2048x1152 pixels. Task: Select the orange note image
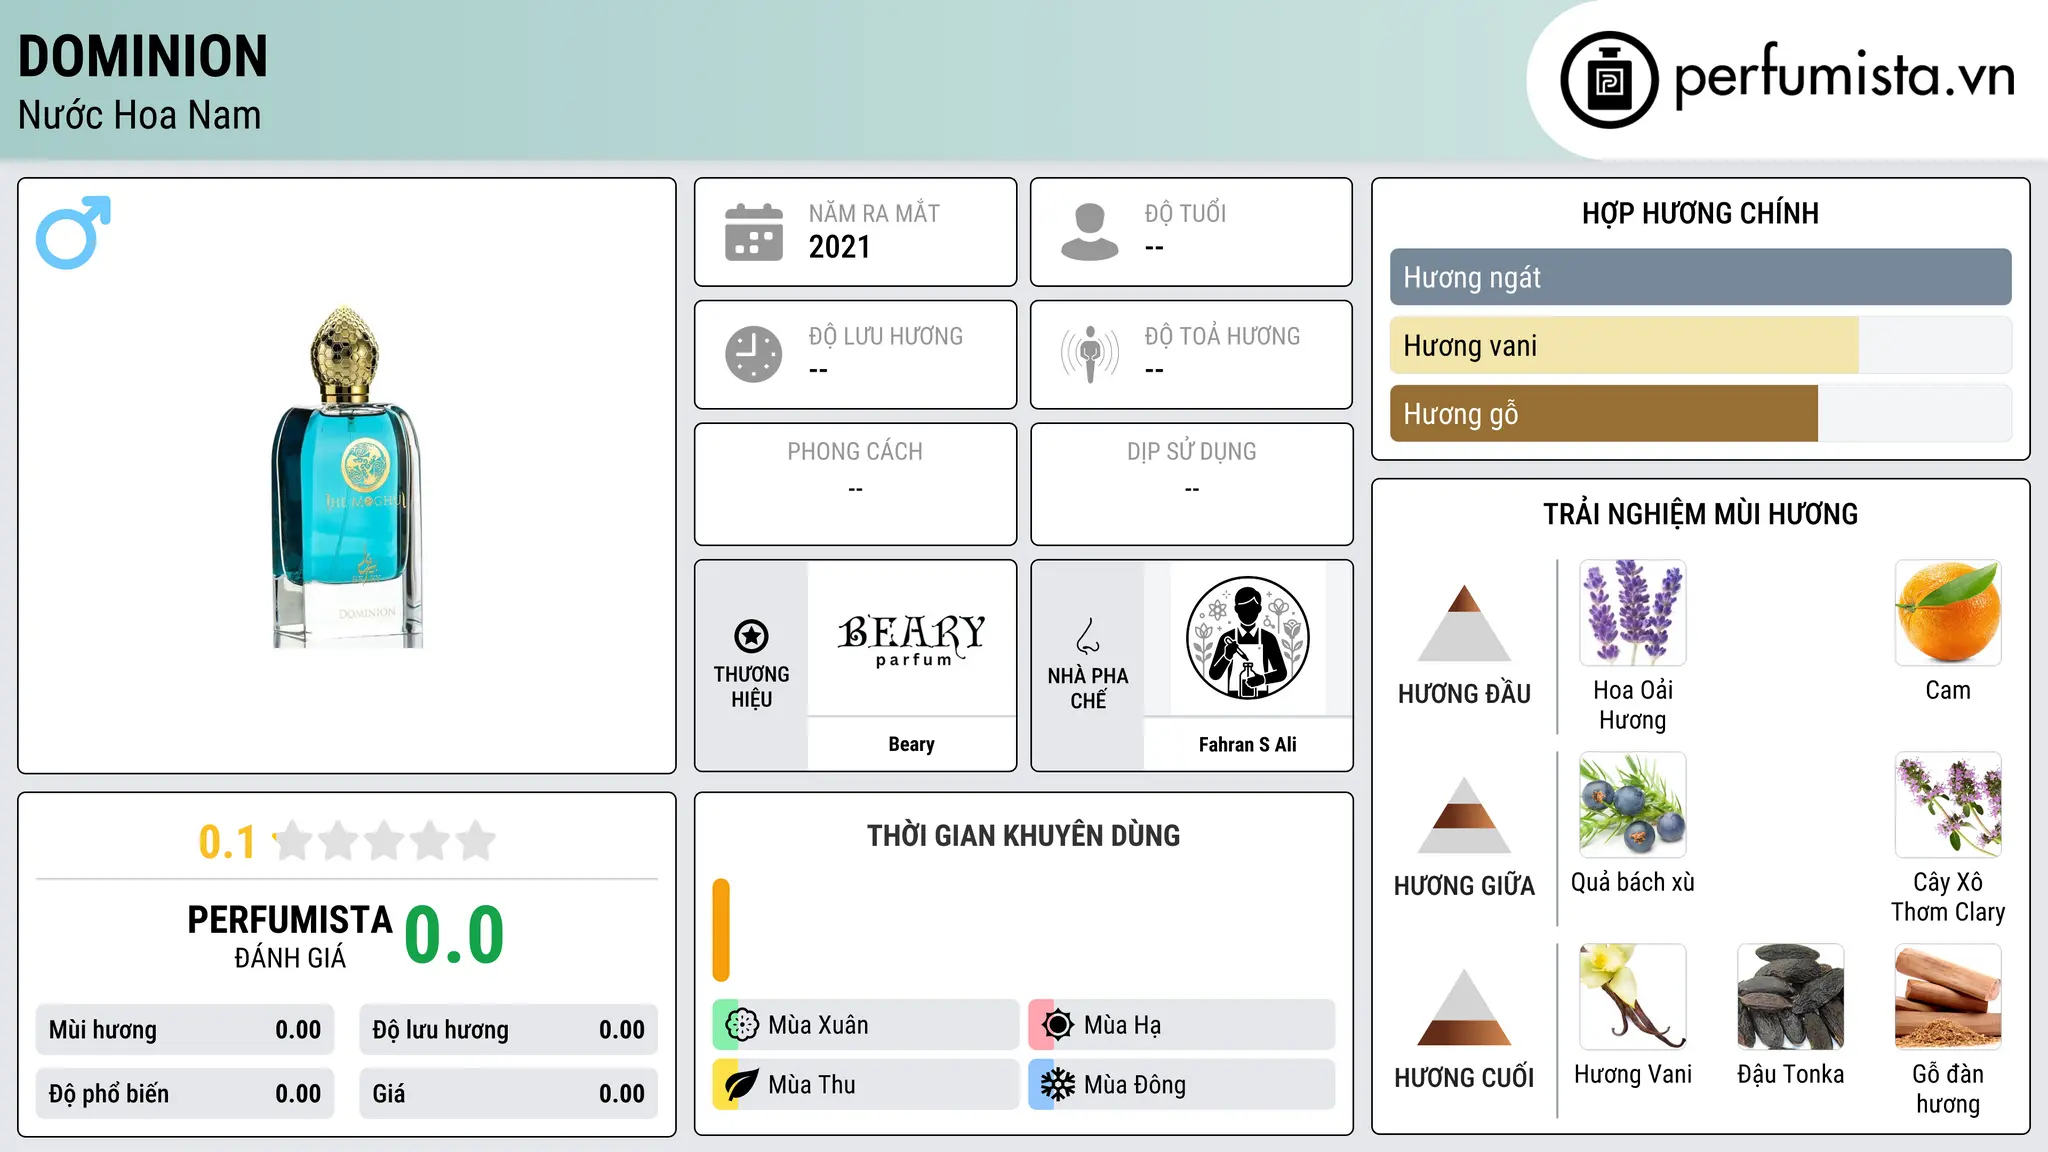(1948, 613)
